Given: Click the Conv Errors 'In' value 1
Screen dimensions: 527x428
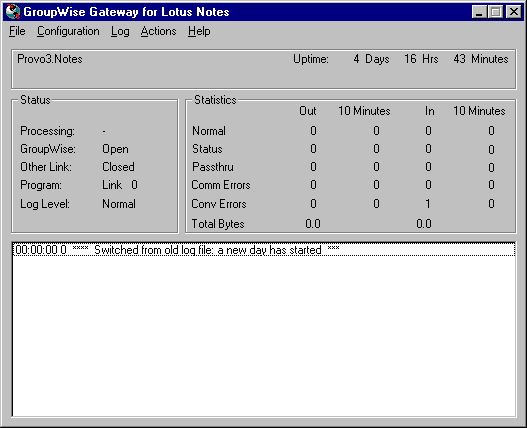Looking at the screenshot, I should click(428, 204).
